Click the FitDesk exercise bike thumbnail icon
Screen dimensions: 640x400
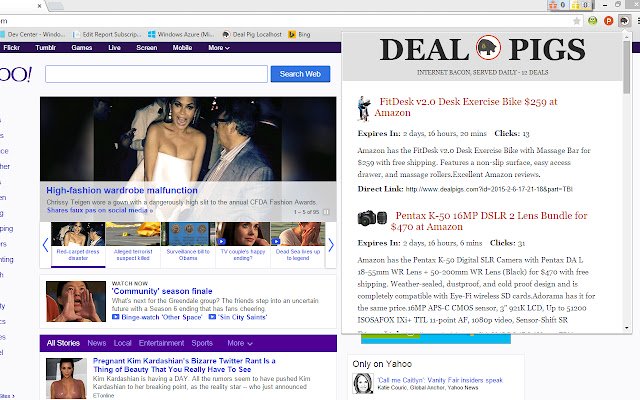[x=364, y=108]
